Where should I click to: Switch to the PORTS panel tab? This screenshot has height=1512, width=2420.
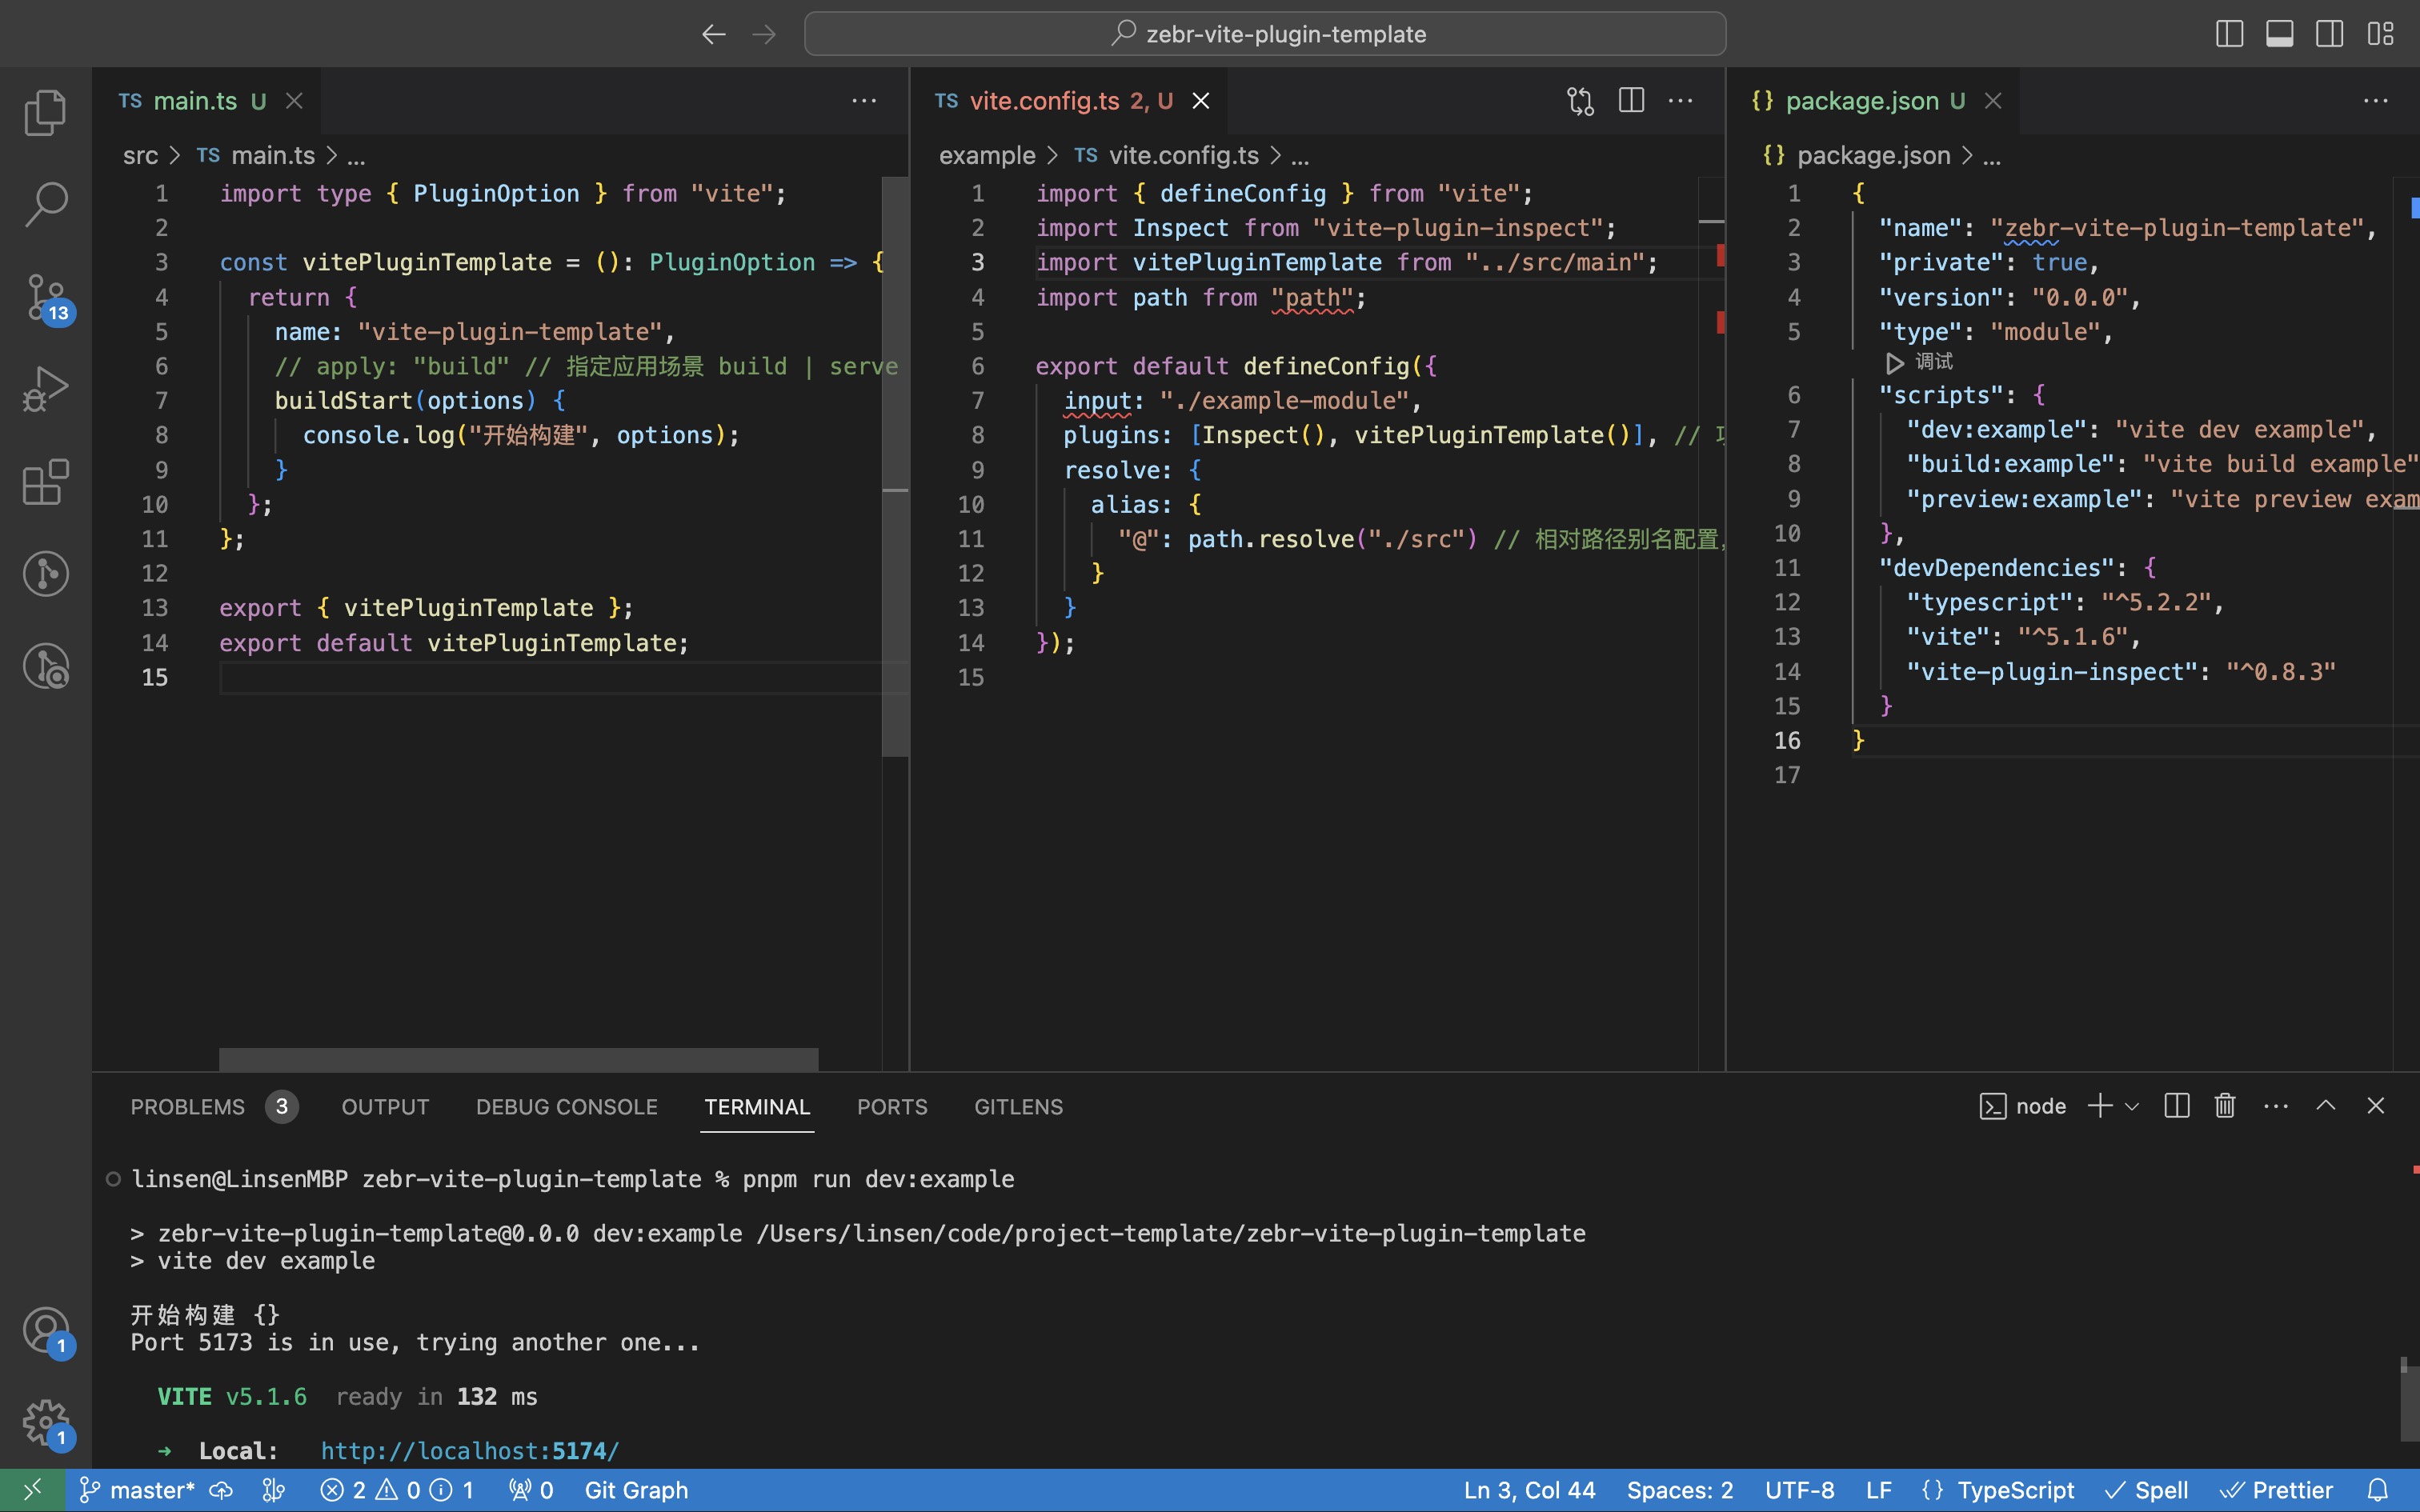pyautogui.click(x=892, y=1107)
